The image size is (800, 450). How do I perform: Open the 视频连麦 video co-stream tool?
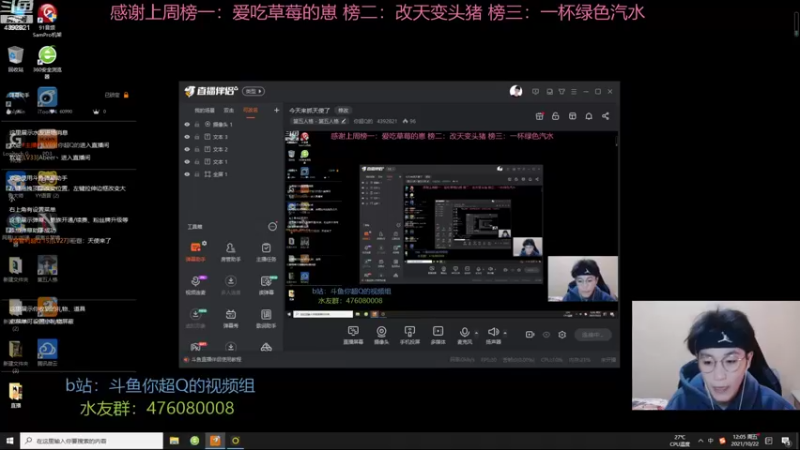click(x=195, y=285)
